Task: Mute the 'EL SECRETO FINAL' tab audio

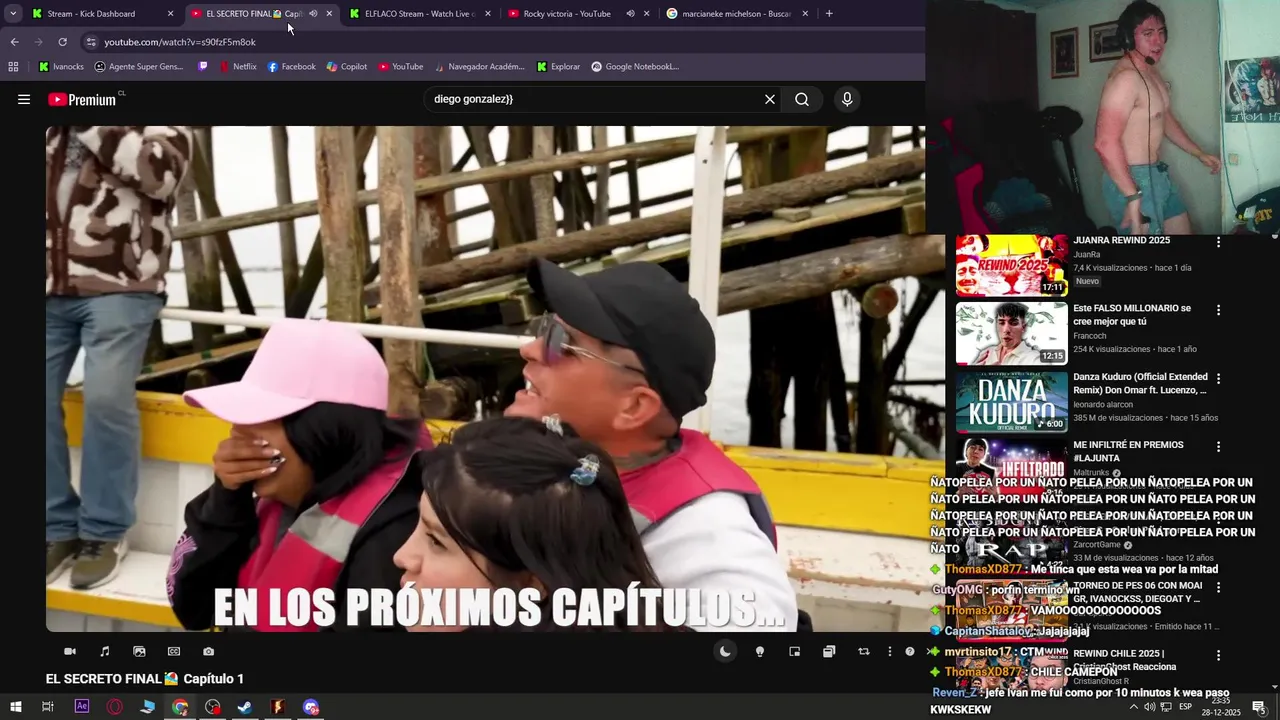Action: [313, 14]
